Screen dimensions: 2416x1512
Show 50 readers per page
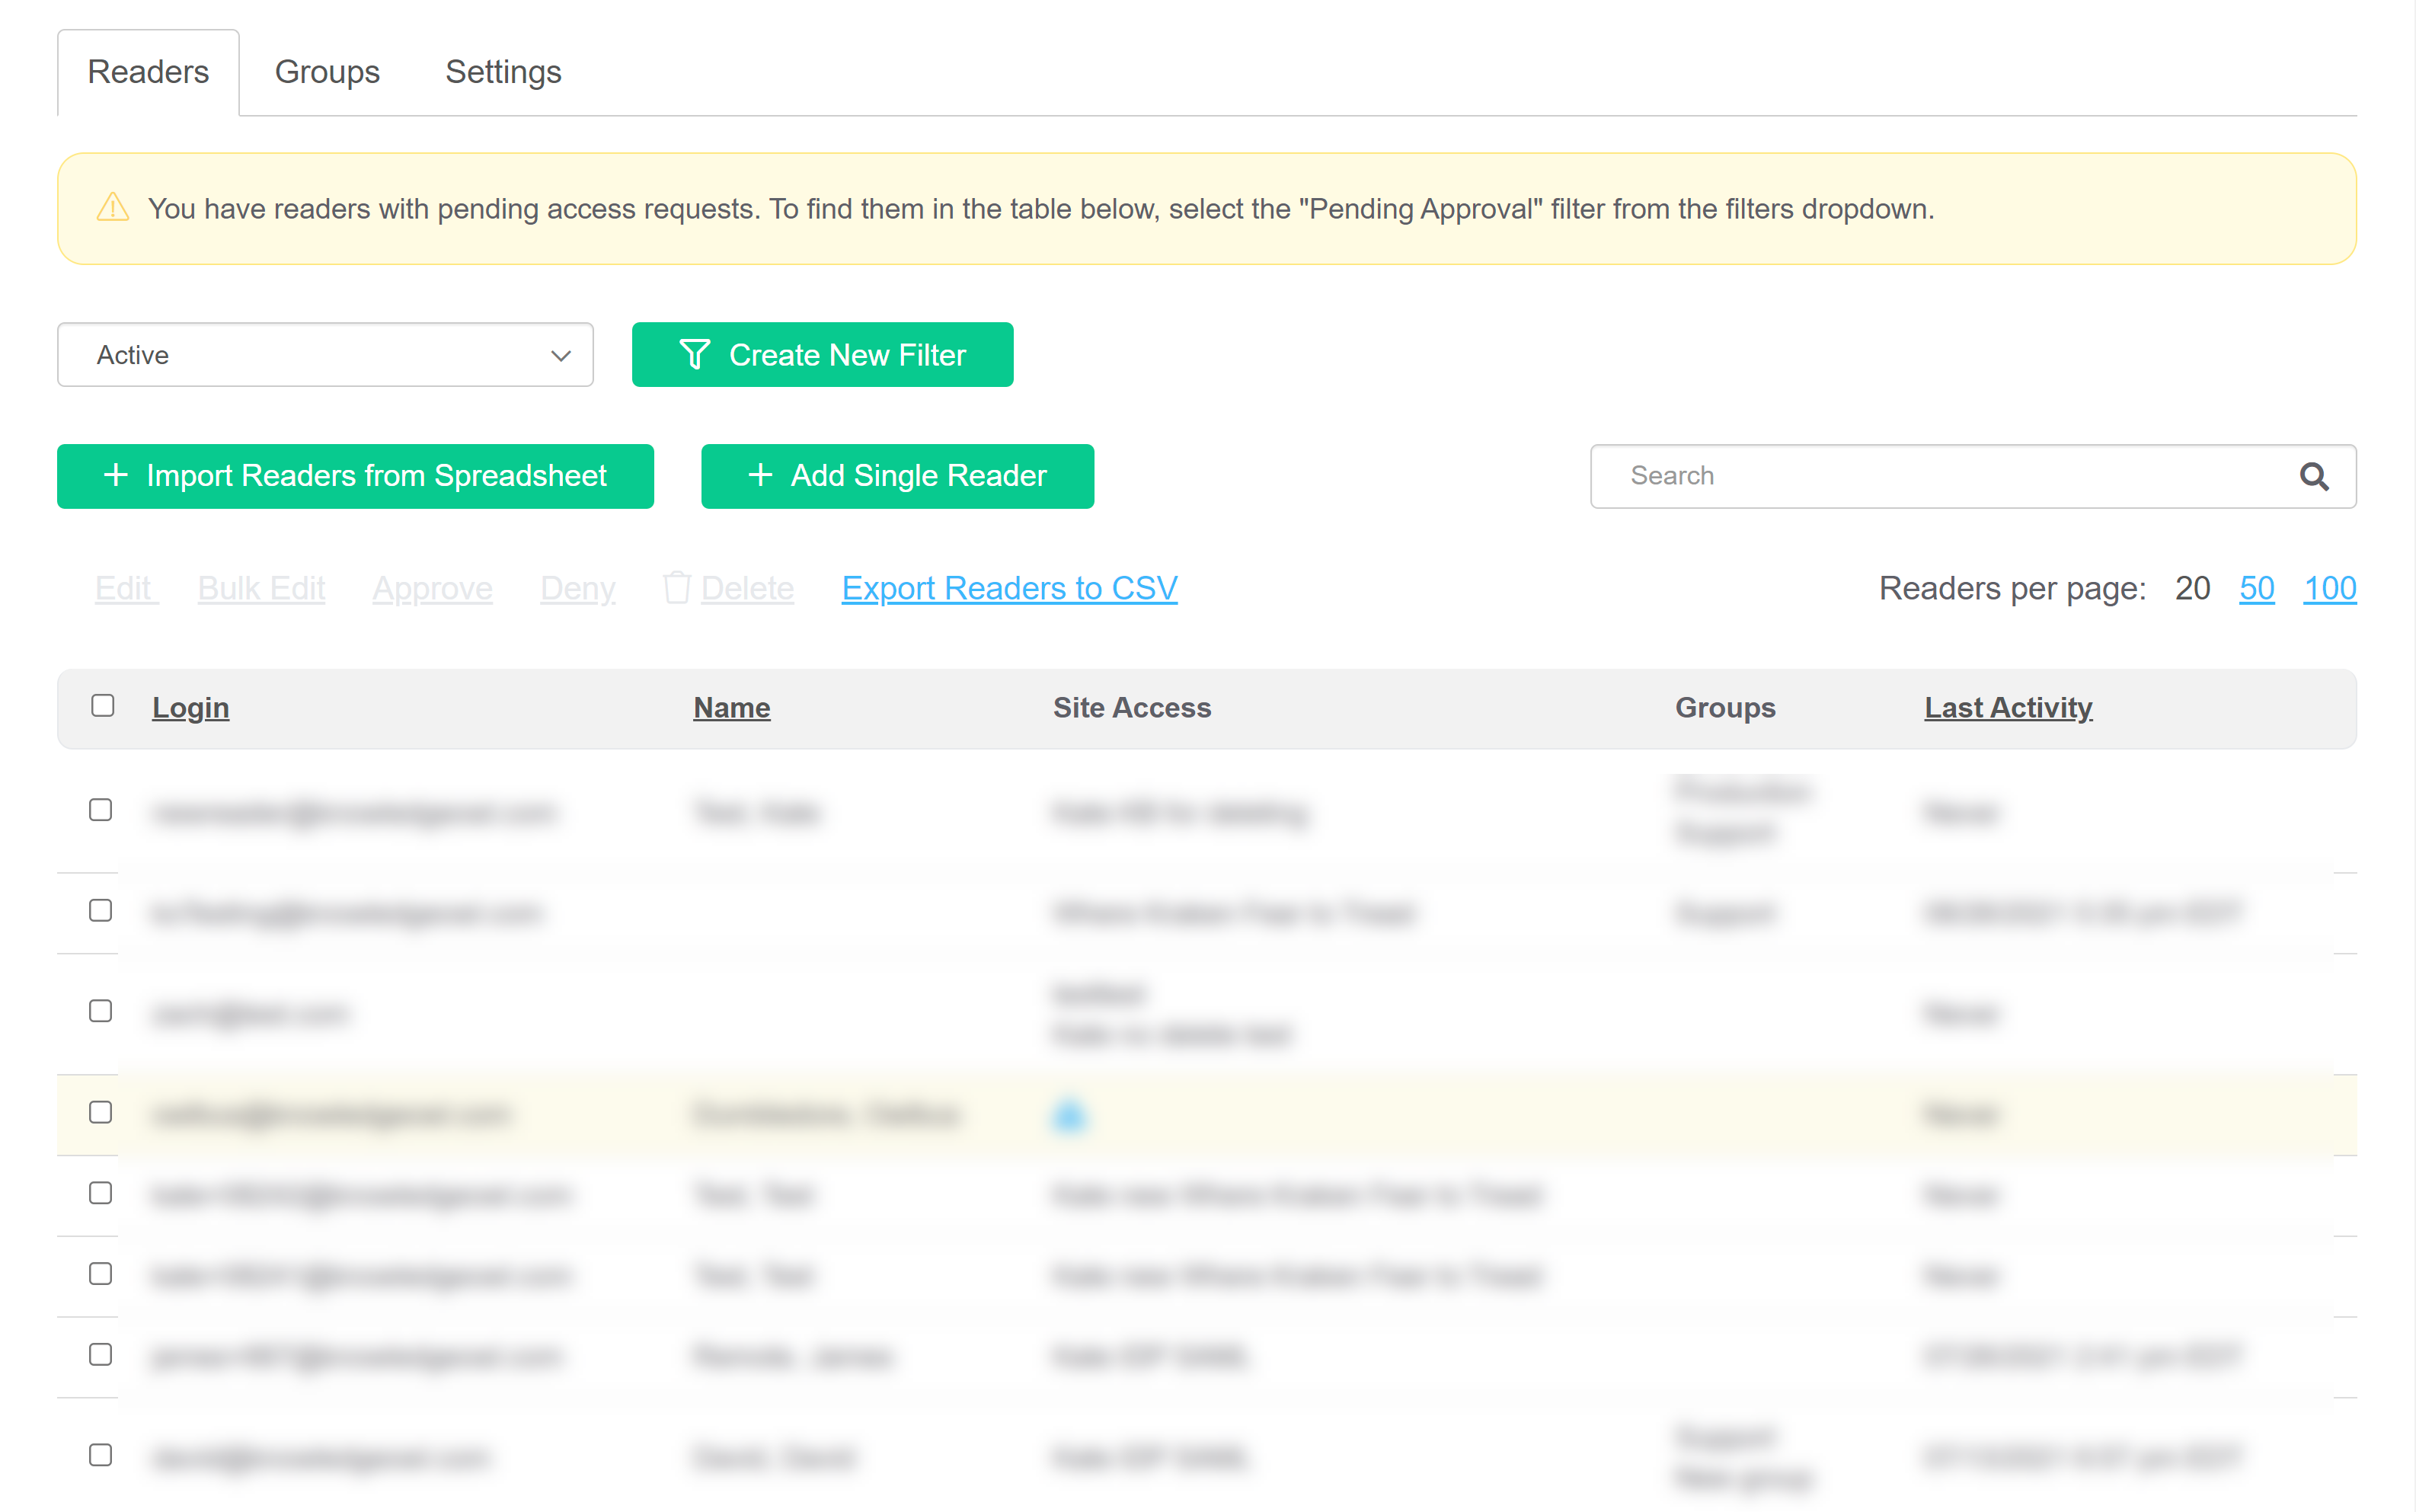tap(2256, 588)
